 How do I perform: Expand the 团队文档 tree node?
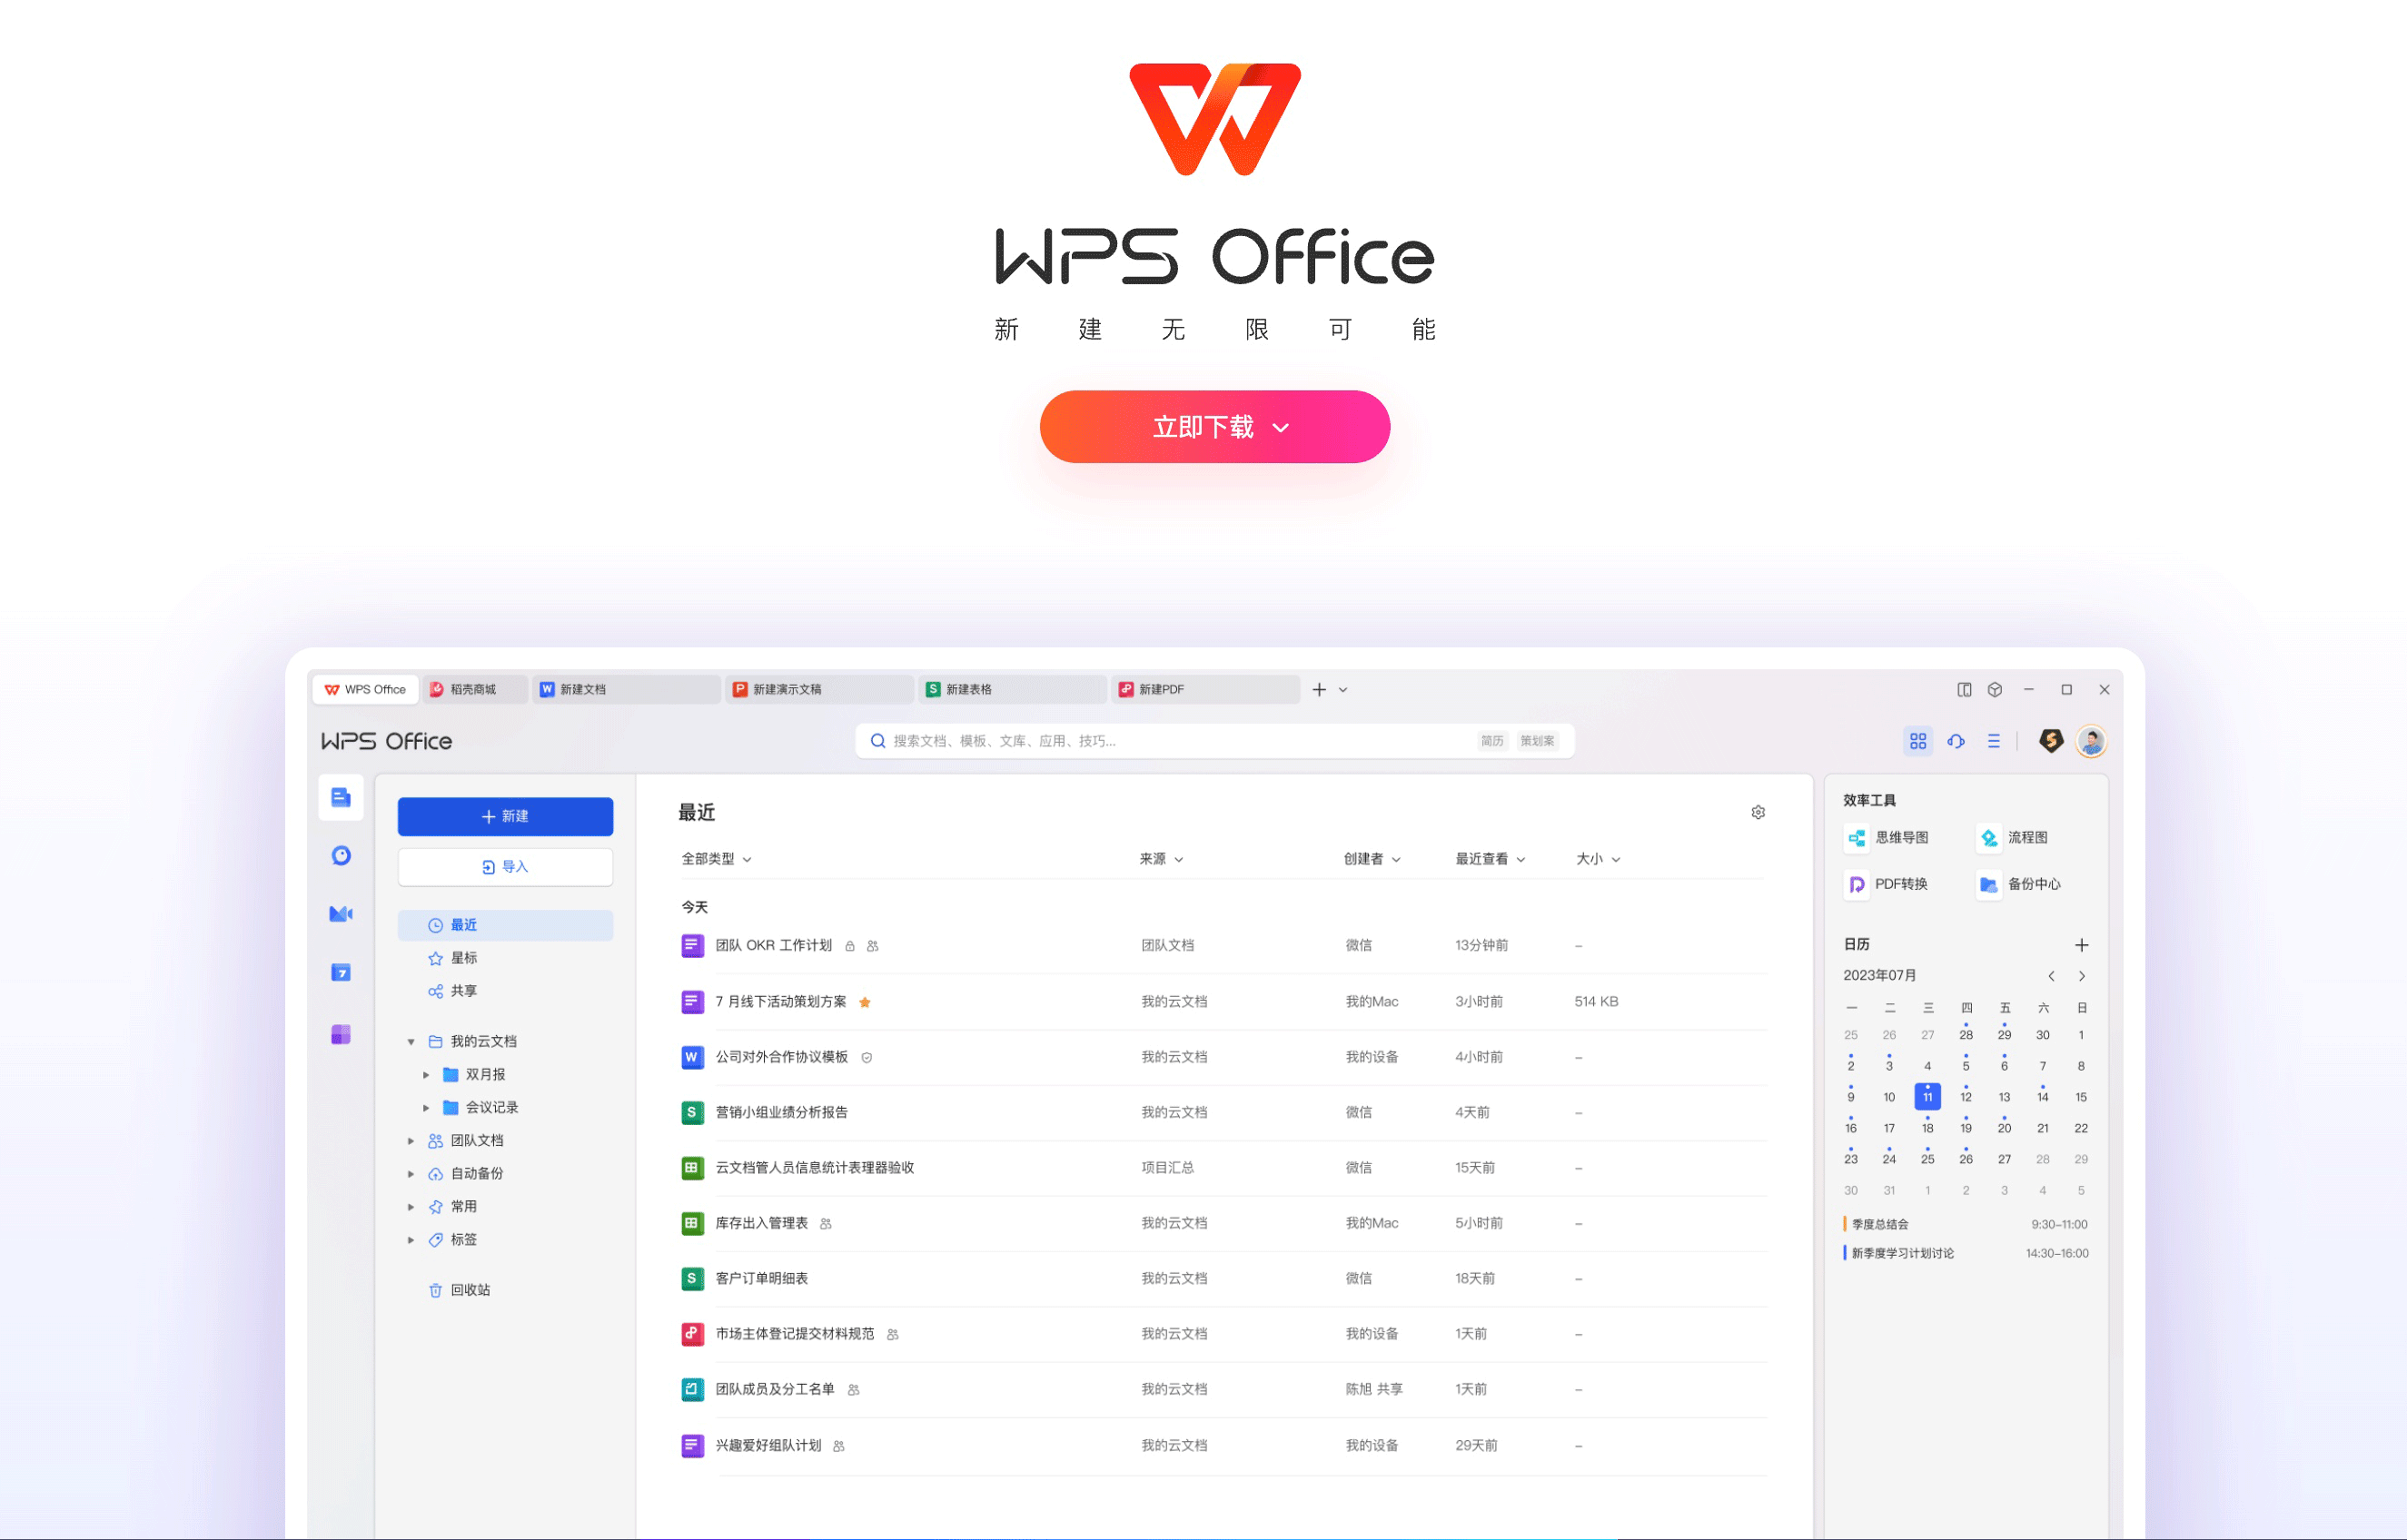click(411, 1141)
